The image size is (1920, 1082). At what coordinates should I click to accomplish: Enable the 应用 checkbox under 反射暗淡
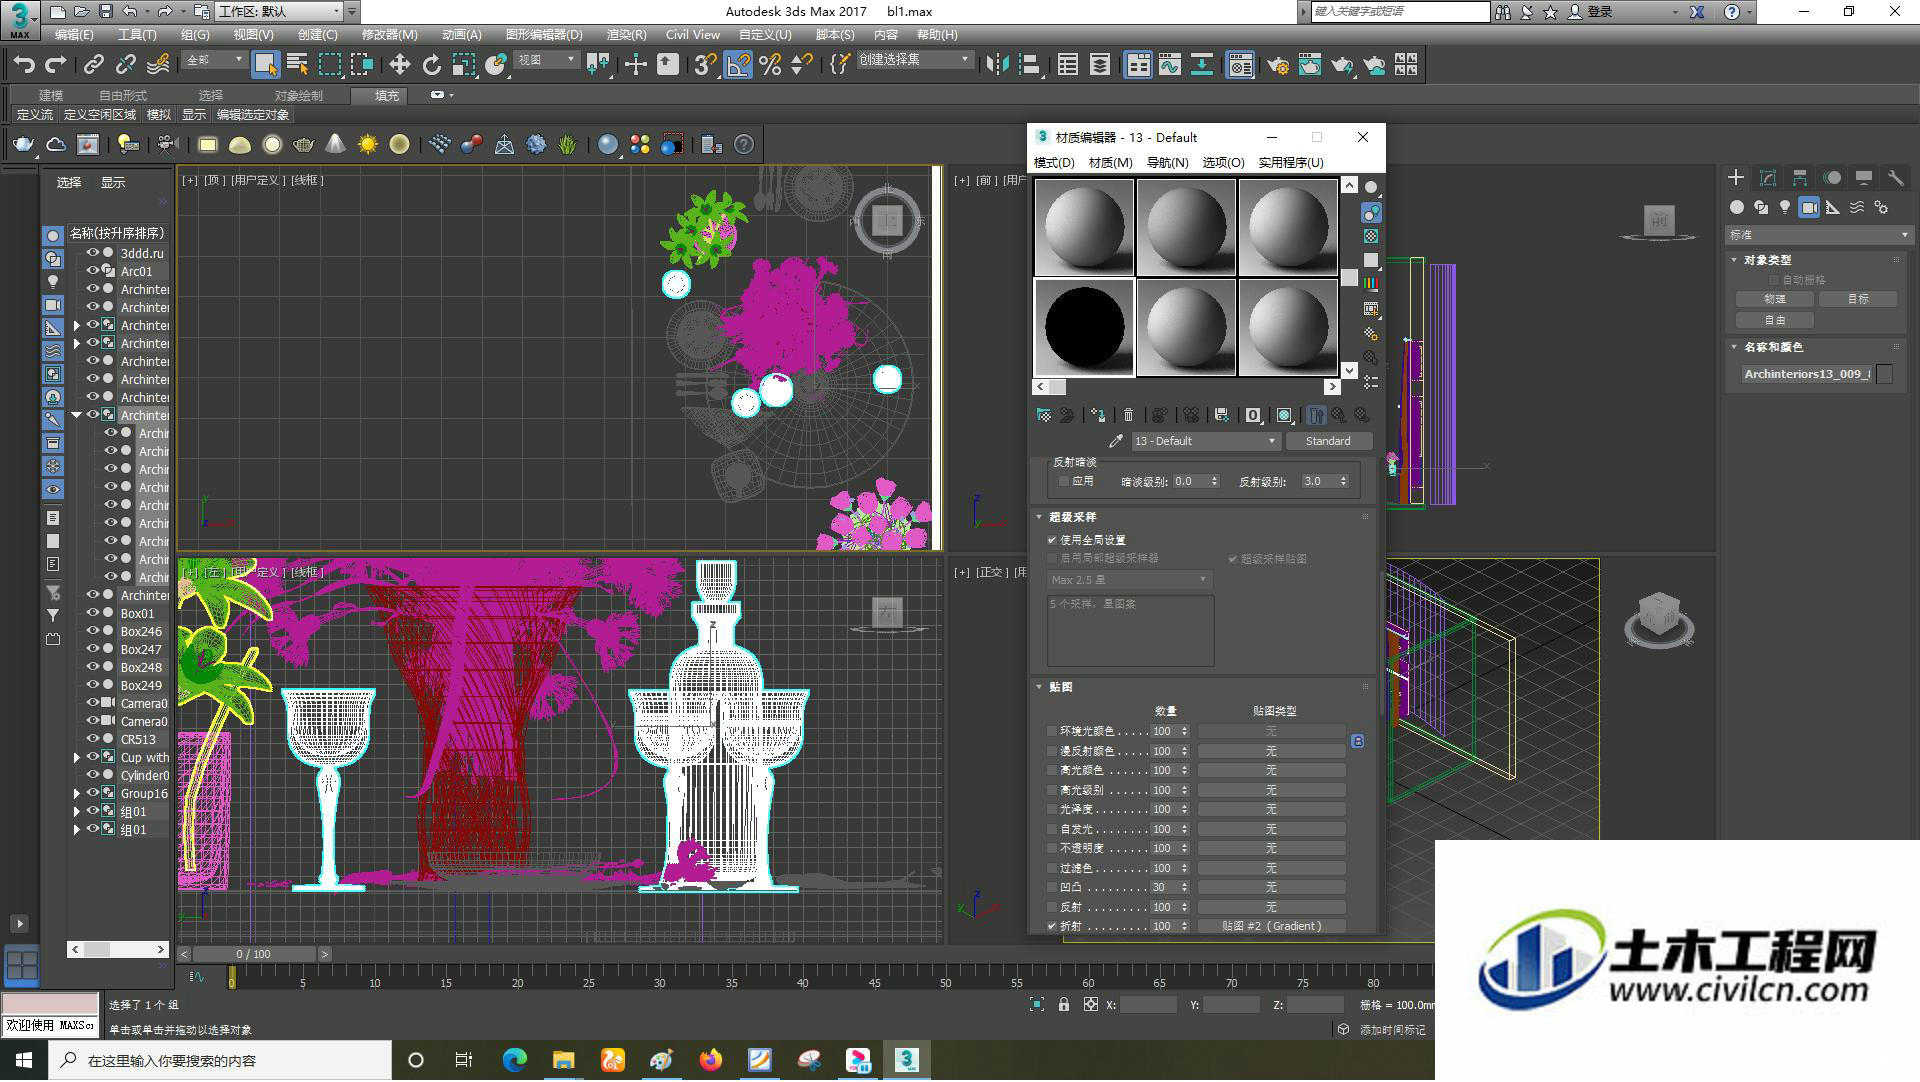tap(1064, 482)
